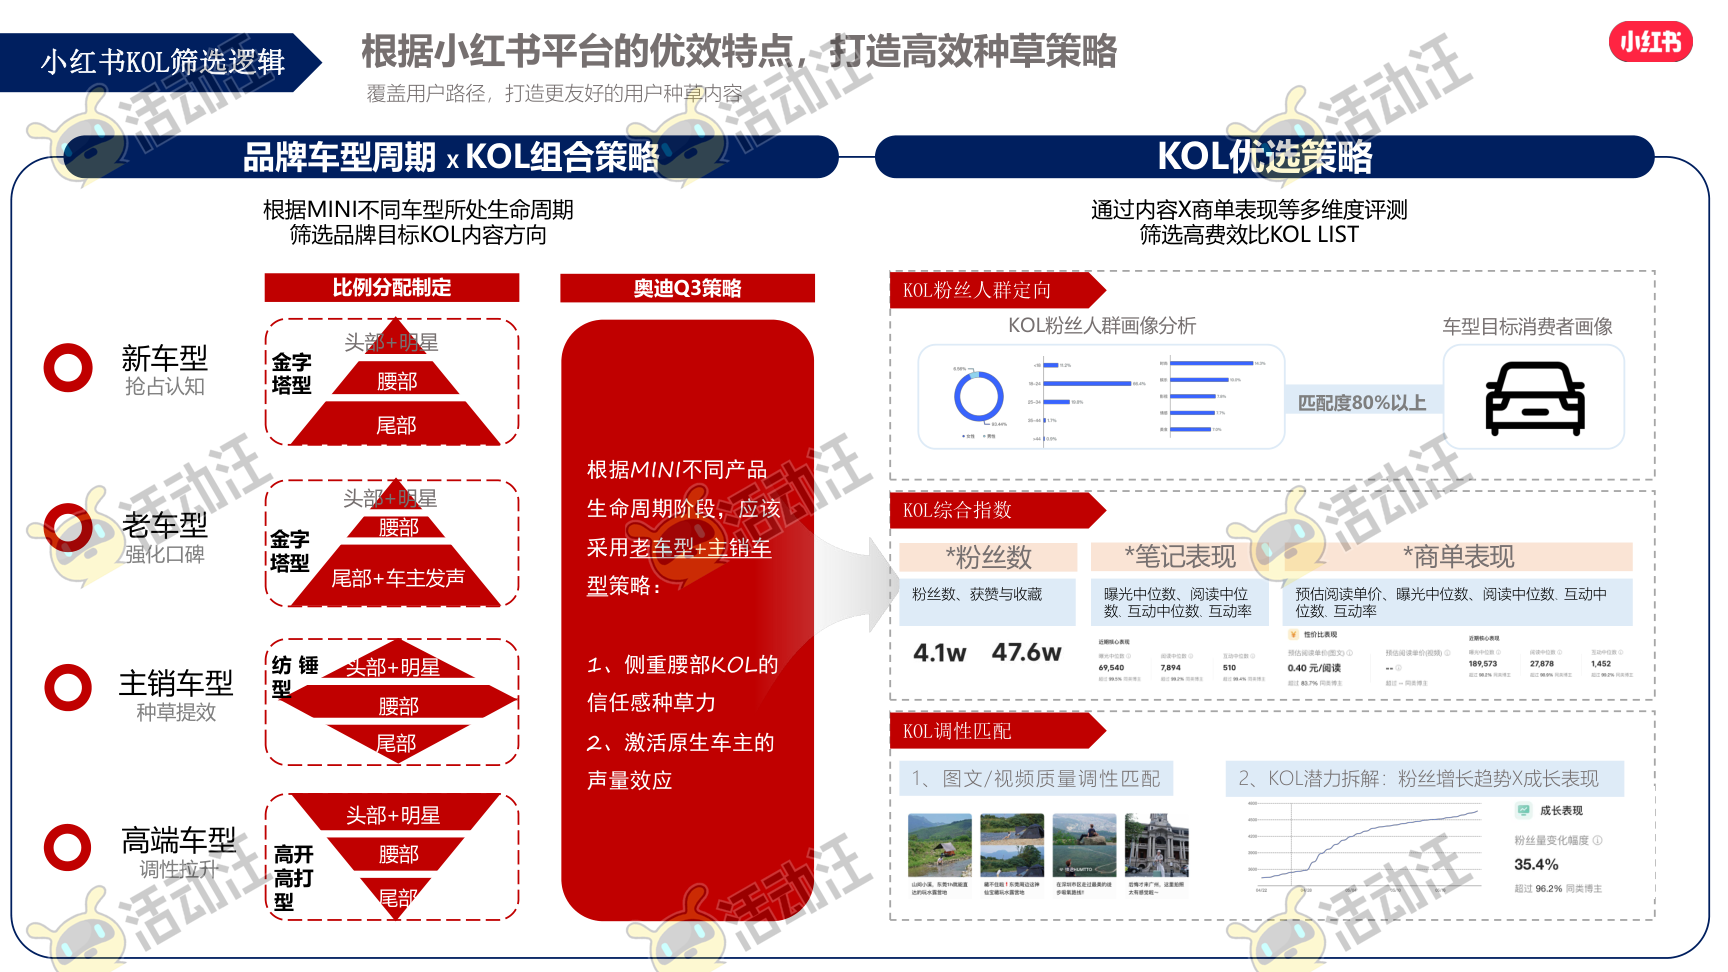Click the KOL粉丝人群定向 red tag
Image resolution: width=1728 pixels, height=972 pixels.
click(996, 290)
